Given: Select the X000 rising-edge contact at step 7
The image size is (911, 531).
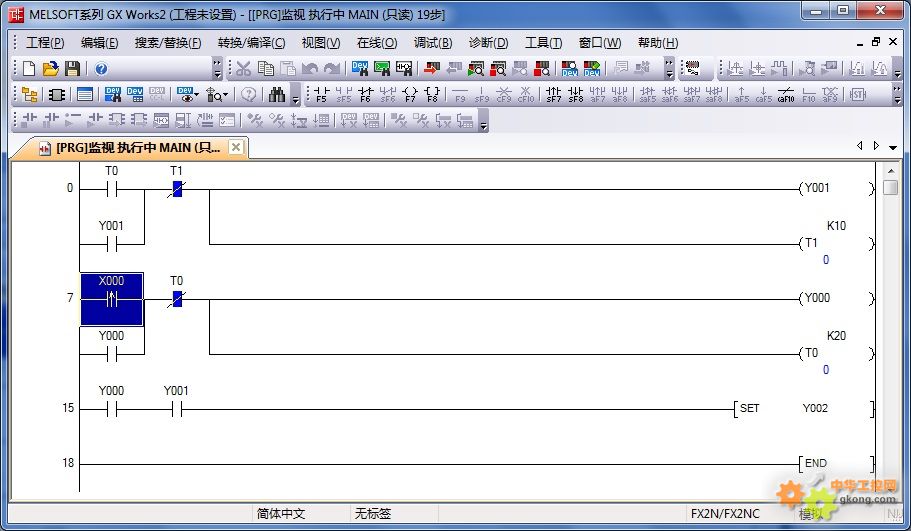Looking at the screenshot, I should (x=112, y=299).
